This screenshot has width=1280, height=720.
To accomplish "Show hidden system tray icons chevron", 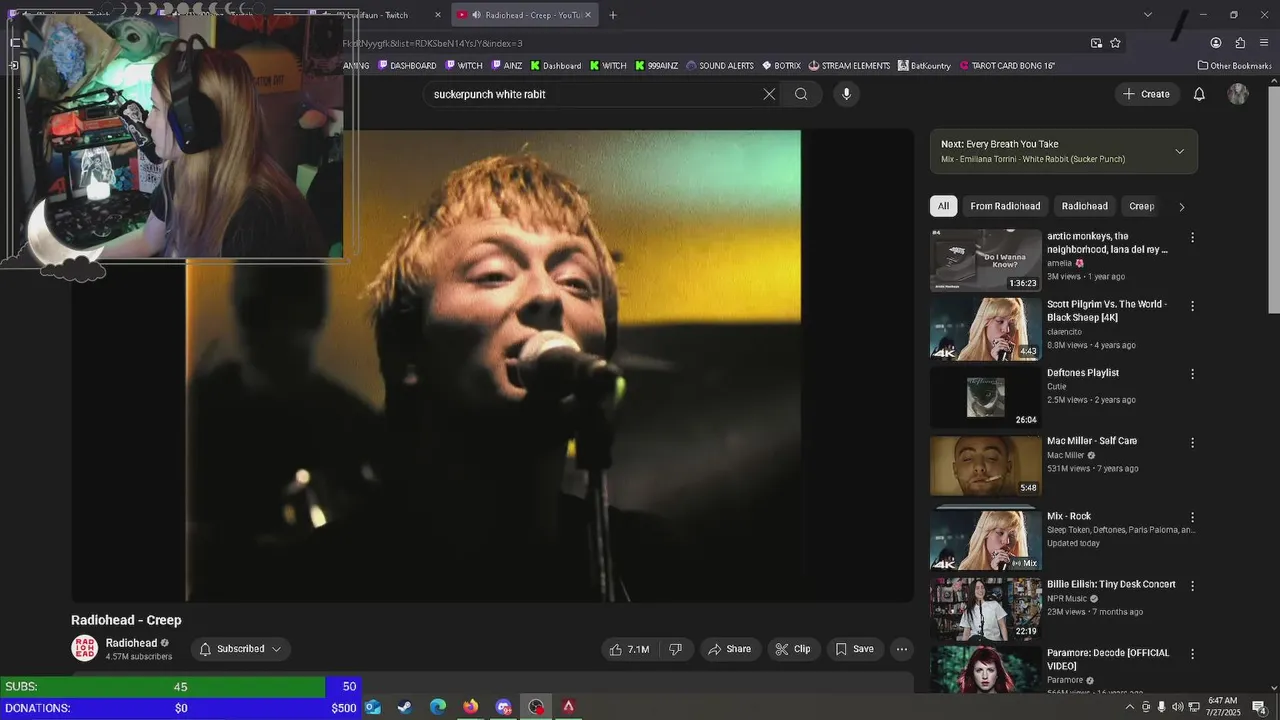I will point(1130,707).
